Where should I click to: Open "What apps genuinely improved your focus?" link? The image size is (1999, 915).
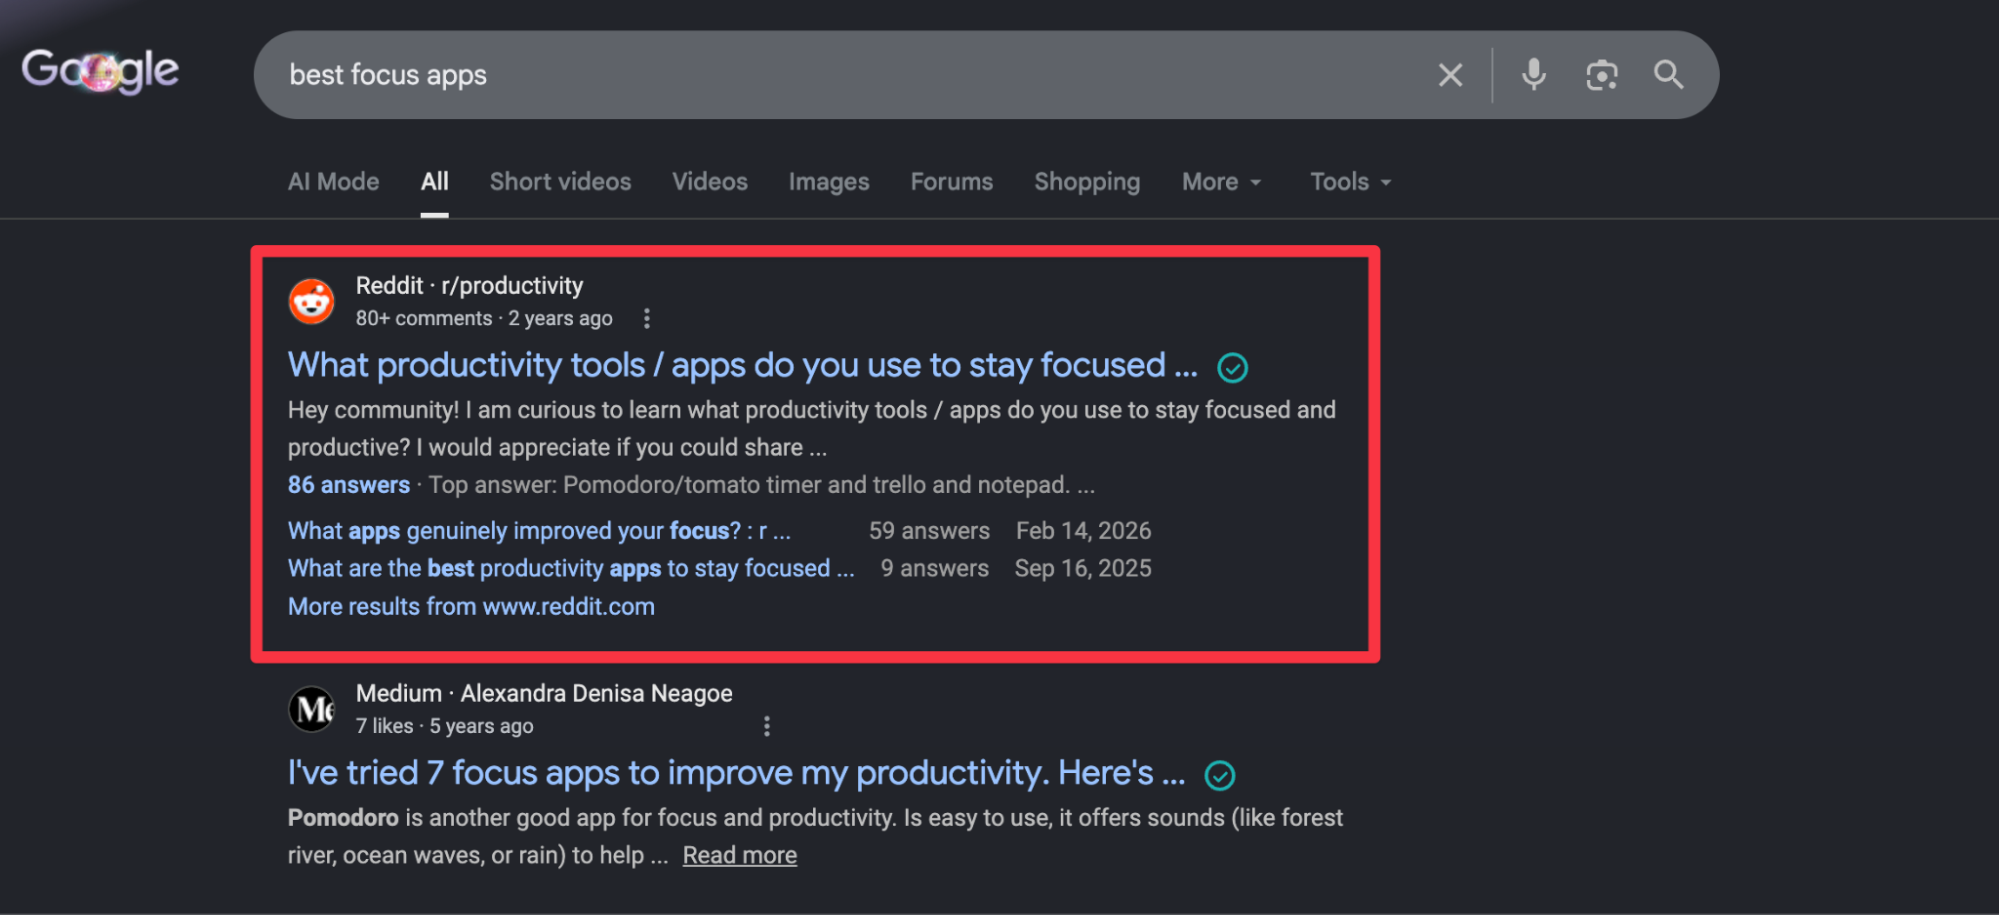539,531
